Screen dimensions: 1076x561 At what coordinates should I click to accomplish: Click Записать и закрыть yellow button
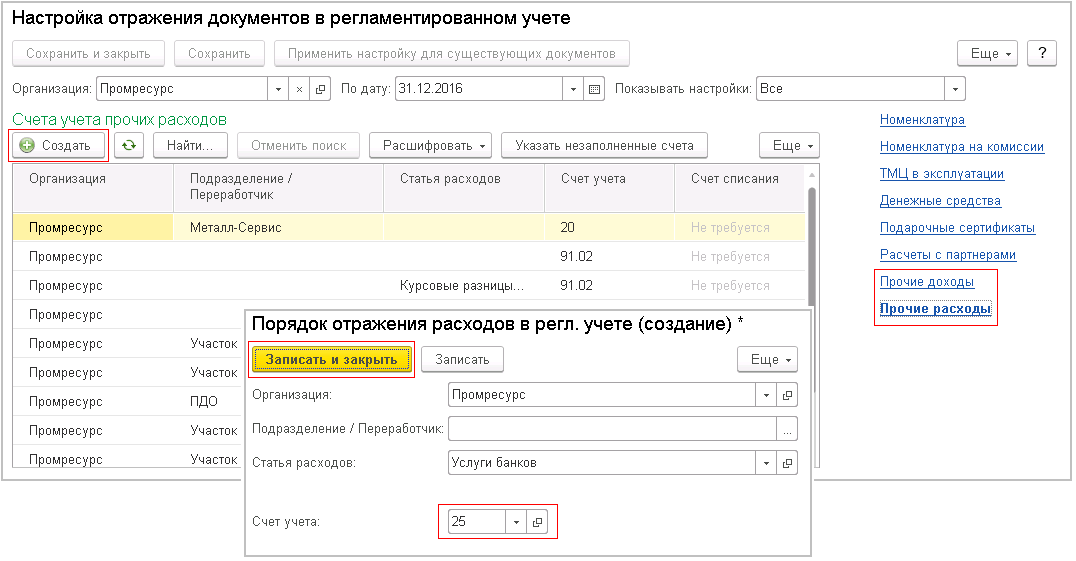point(331,359)
